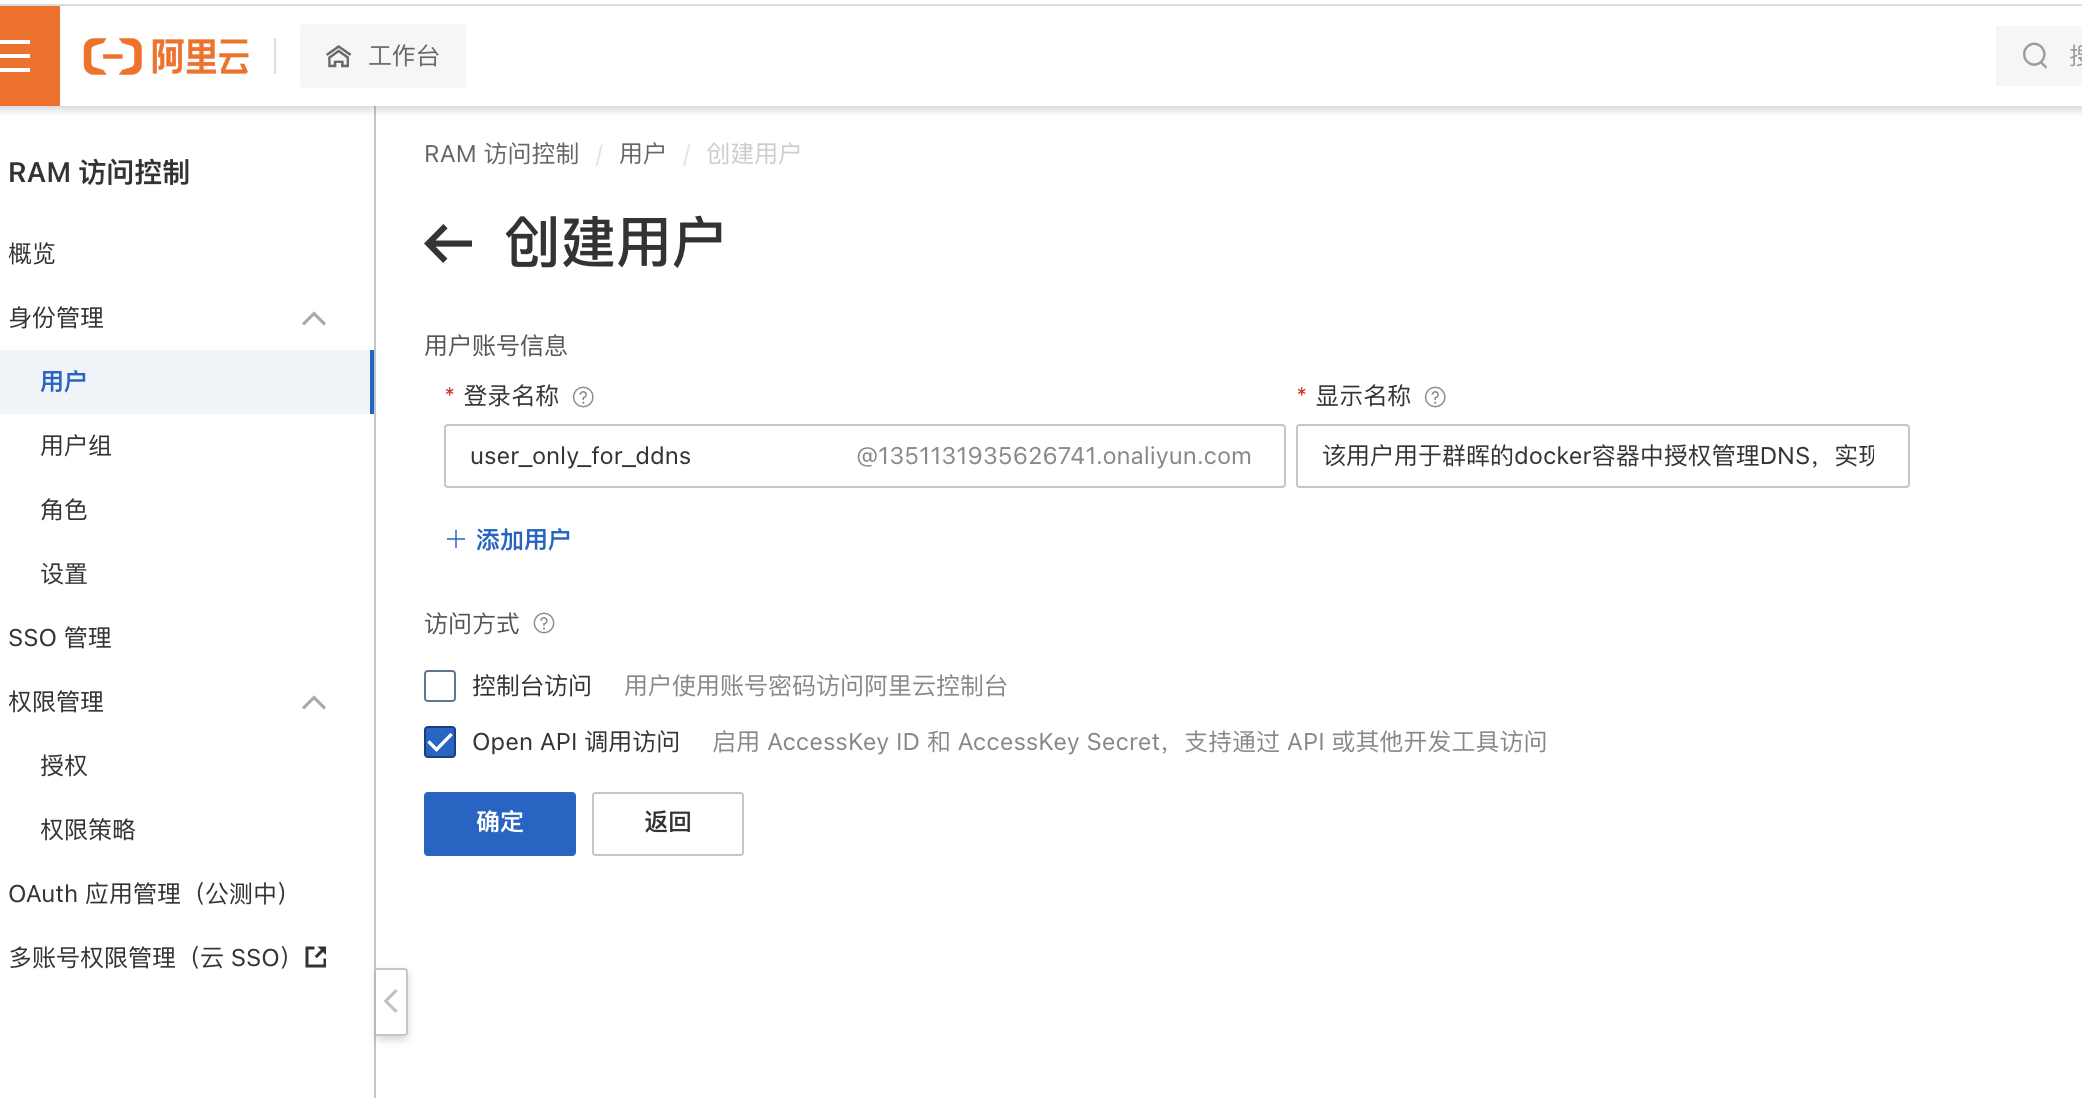Click the 确定 button
This screenshot has height=1098, width=2082.
pyautogui.click(x=499, y=823)
